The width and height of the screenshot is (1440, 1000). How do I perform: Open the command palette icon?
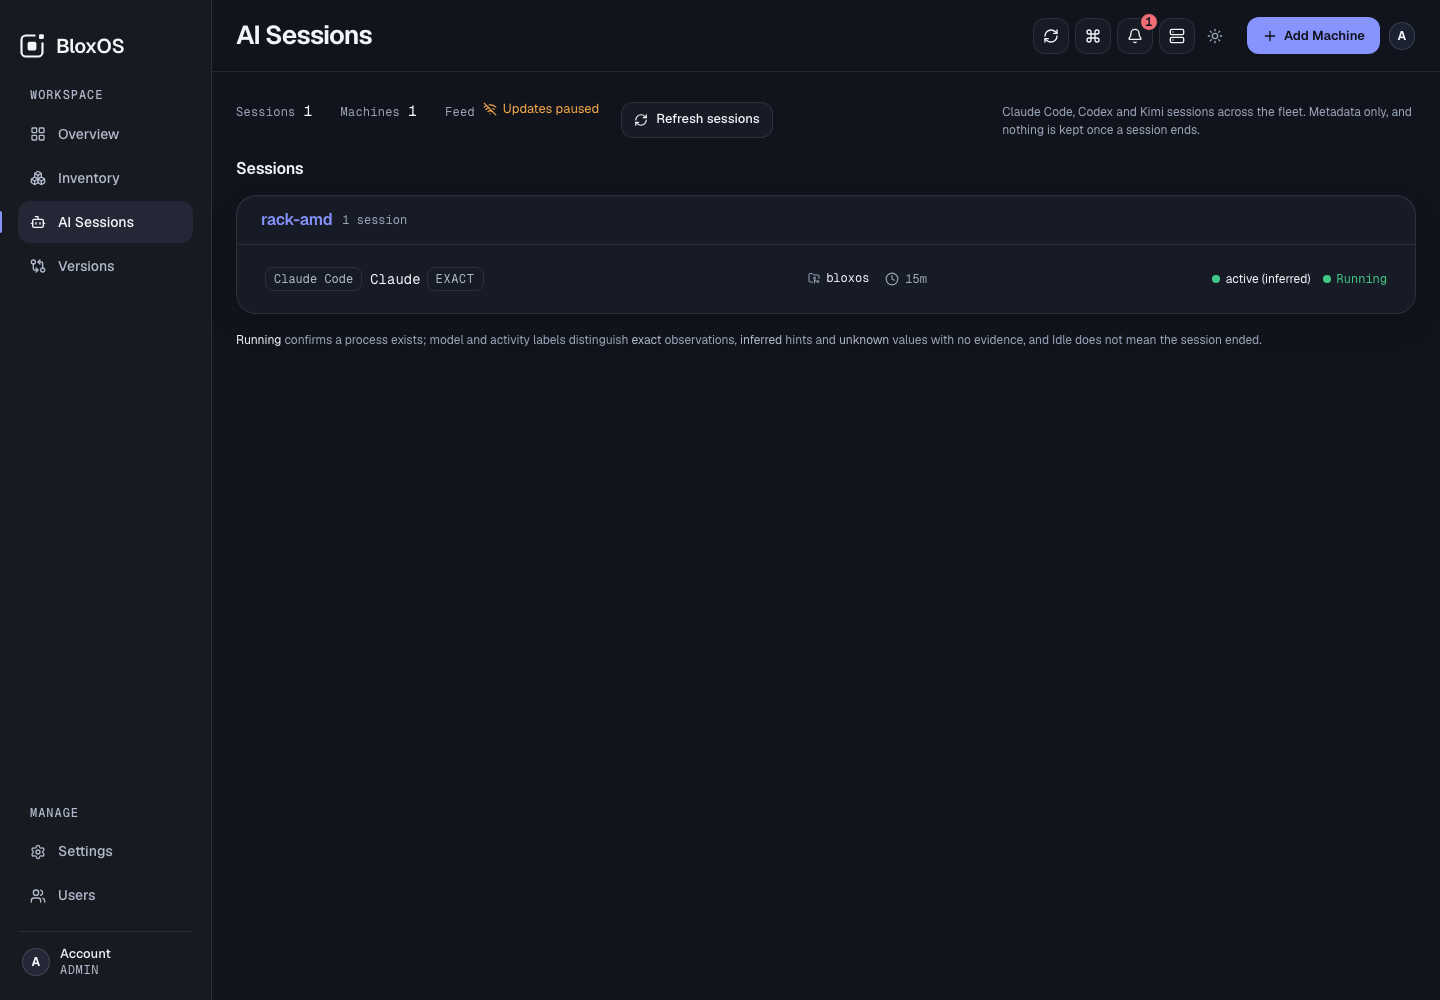(x=1093, y=36)
